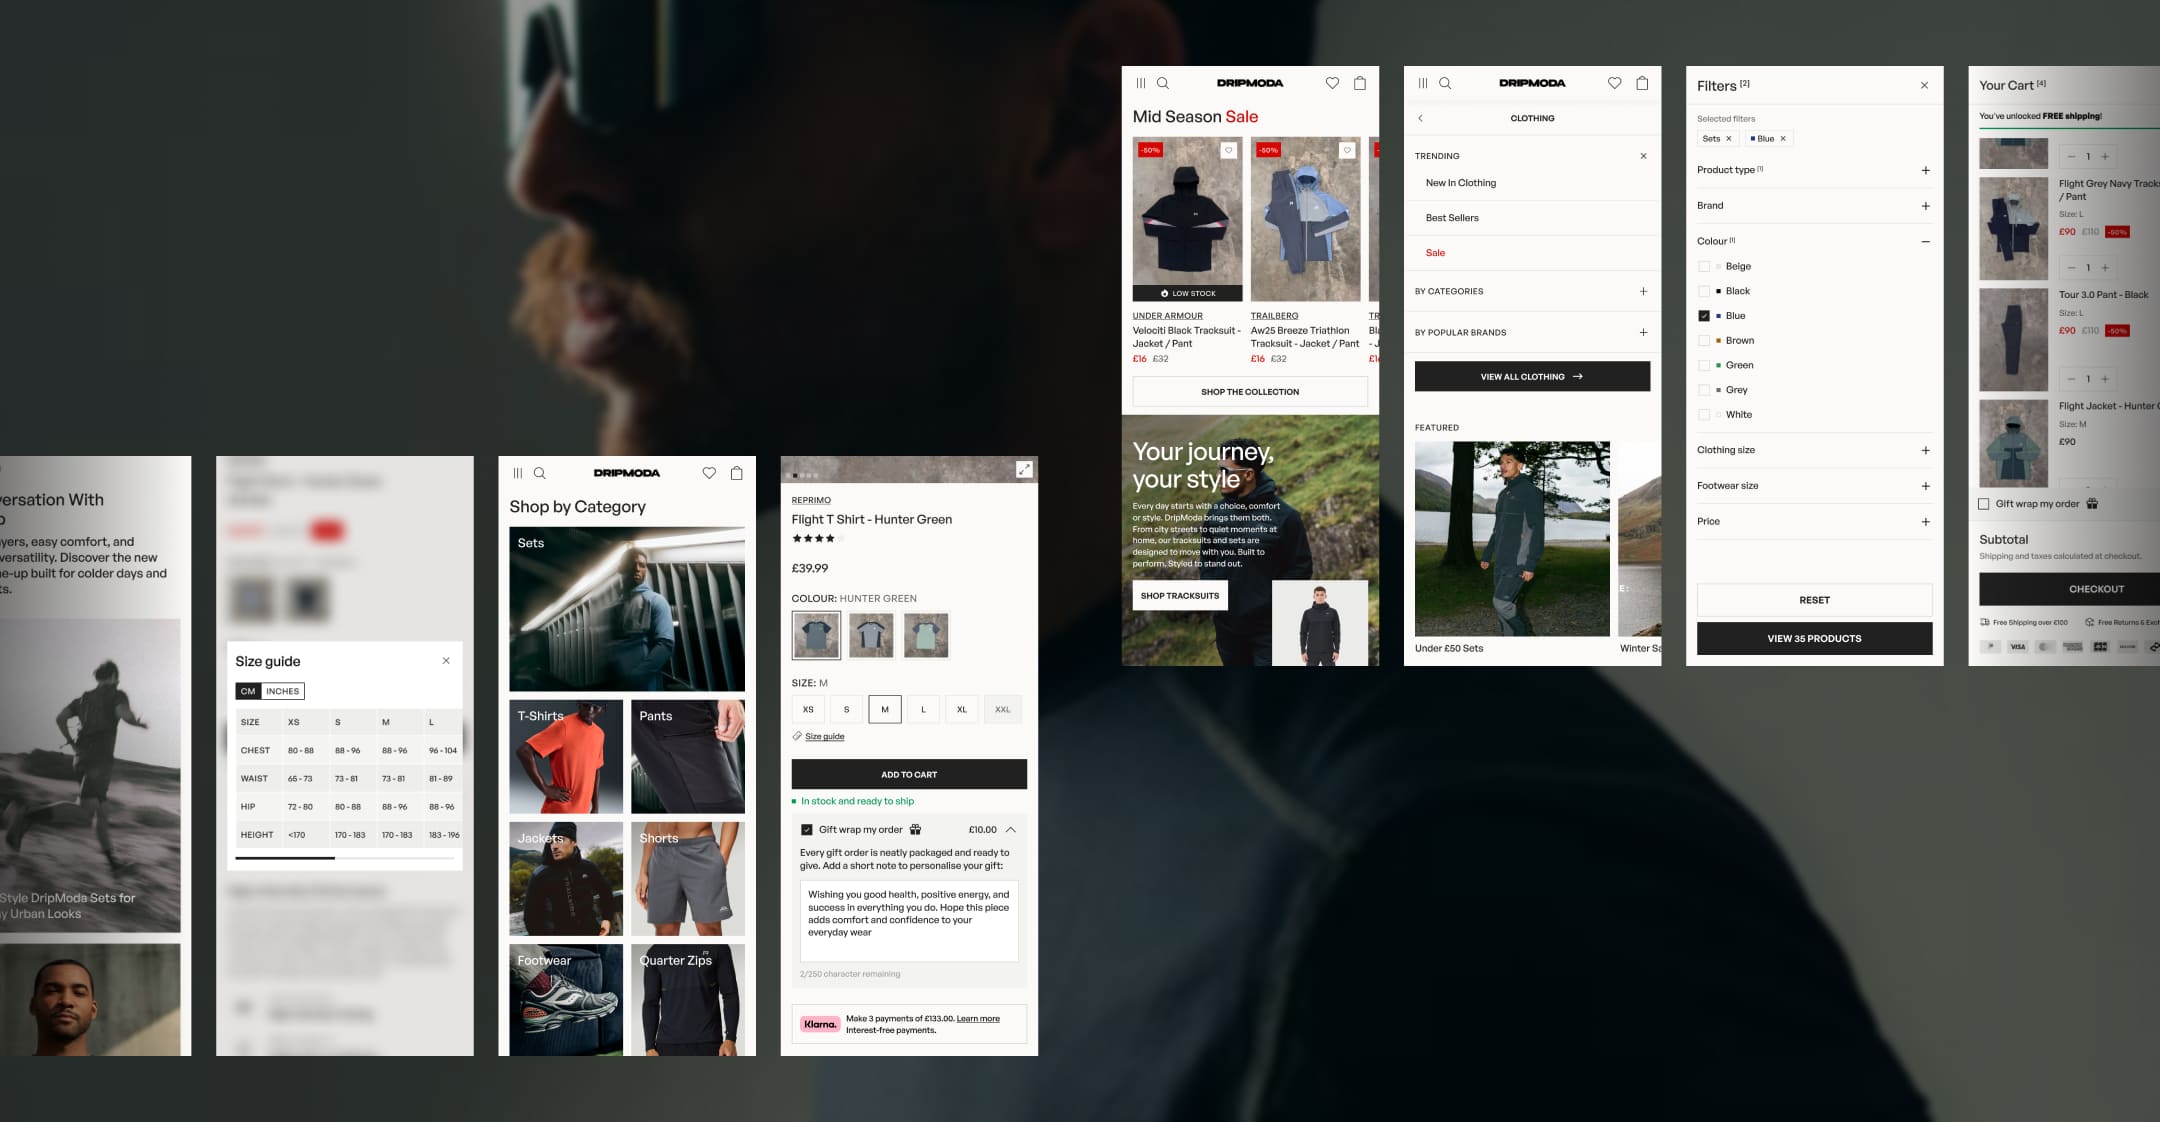Expand the Price filter
Screen dimensions: 2160x1122
(x=1925, y=522)
